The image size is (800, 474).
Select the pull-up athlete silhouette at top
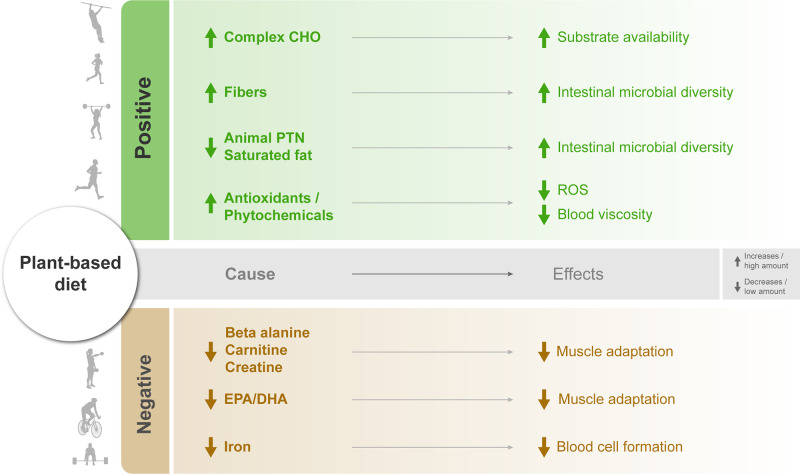click(96, 22)
